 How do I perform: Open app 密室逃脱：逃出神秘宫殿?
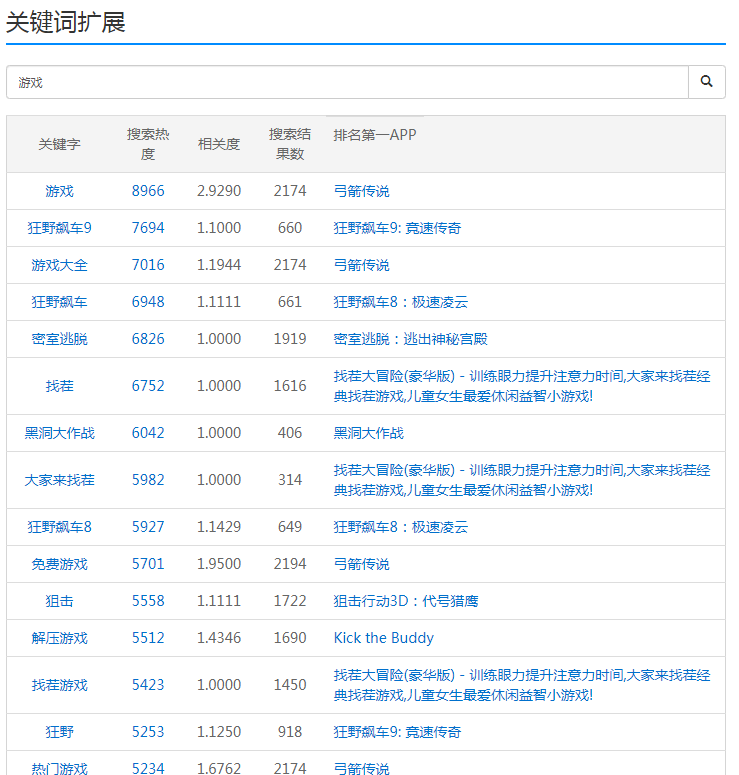(x=410, y=339)
